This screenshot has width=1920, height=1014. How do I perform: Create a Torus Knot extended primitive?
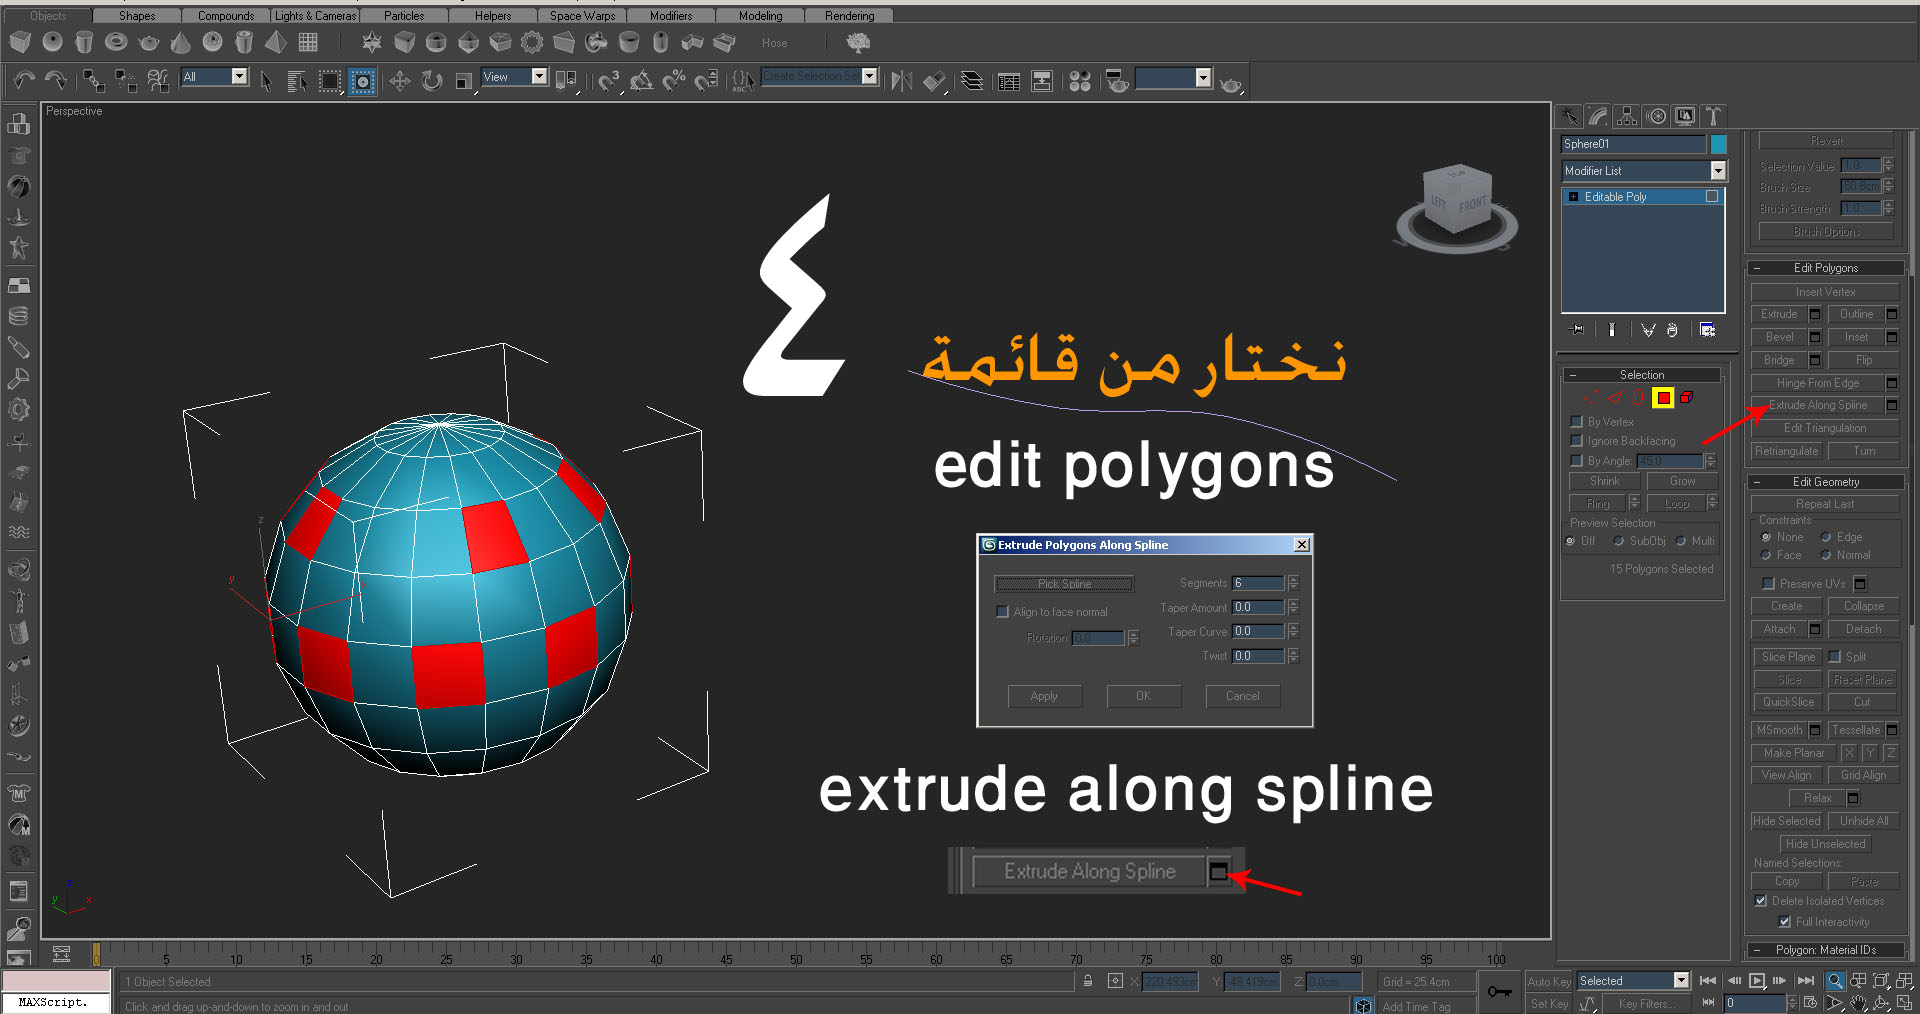(x=596, y=43)
